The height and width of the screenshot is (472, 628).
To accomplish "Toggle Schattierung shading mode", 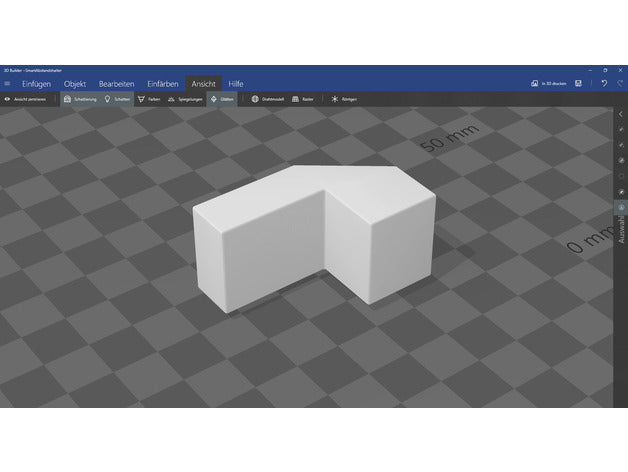I will [80, 99].
